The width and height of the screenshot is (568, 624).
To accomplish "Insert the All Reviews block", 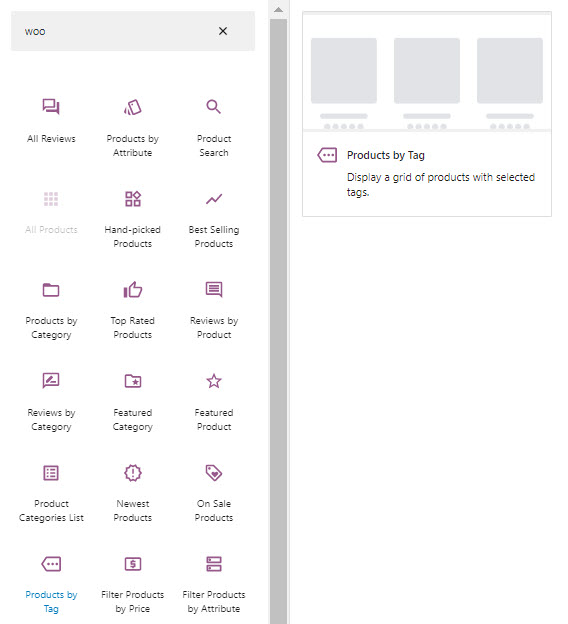I will coord(51,121).
